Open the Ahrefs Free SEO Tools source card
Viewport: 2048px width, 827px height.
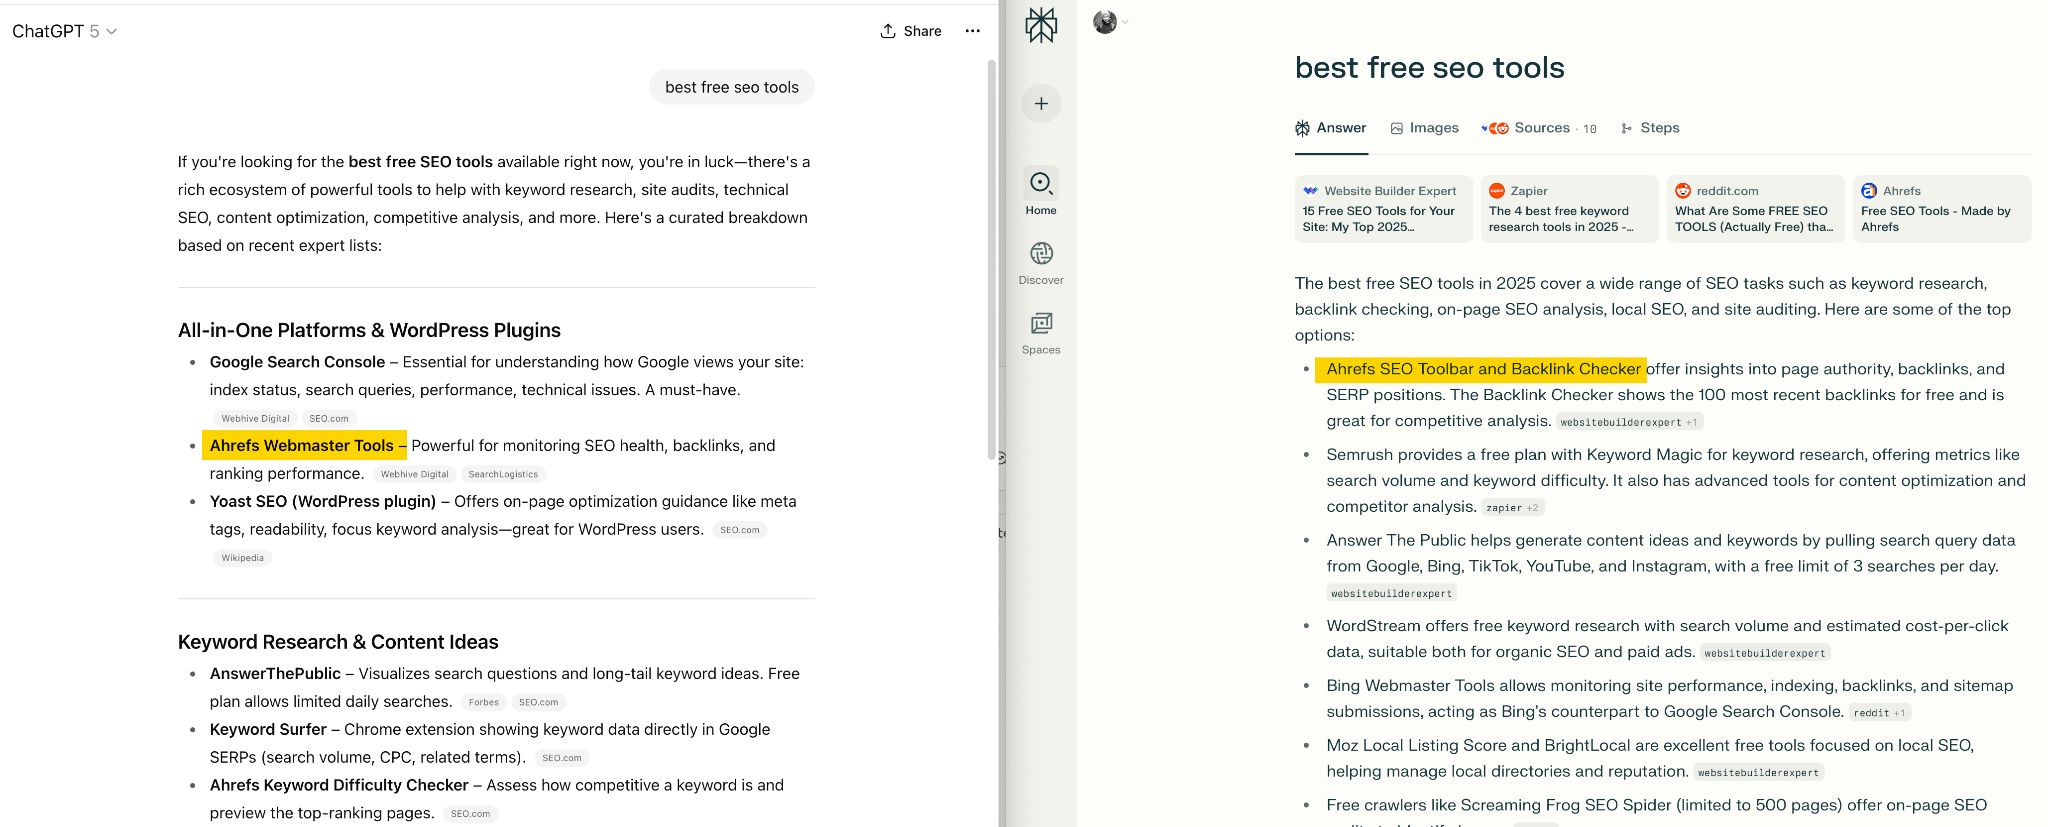(1941, 209)
